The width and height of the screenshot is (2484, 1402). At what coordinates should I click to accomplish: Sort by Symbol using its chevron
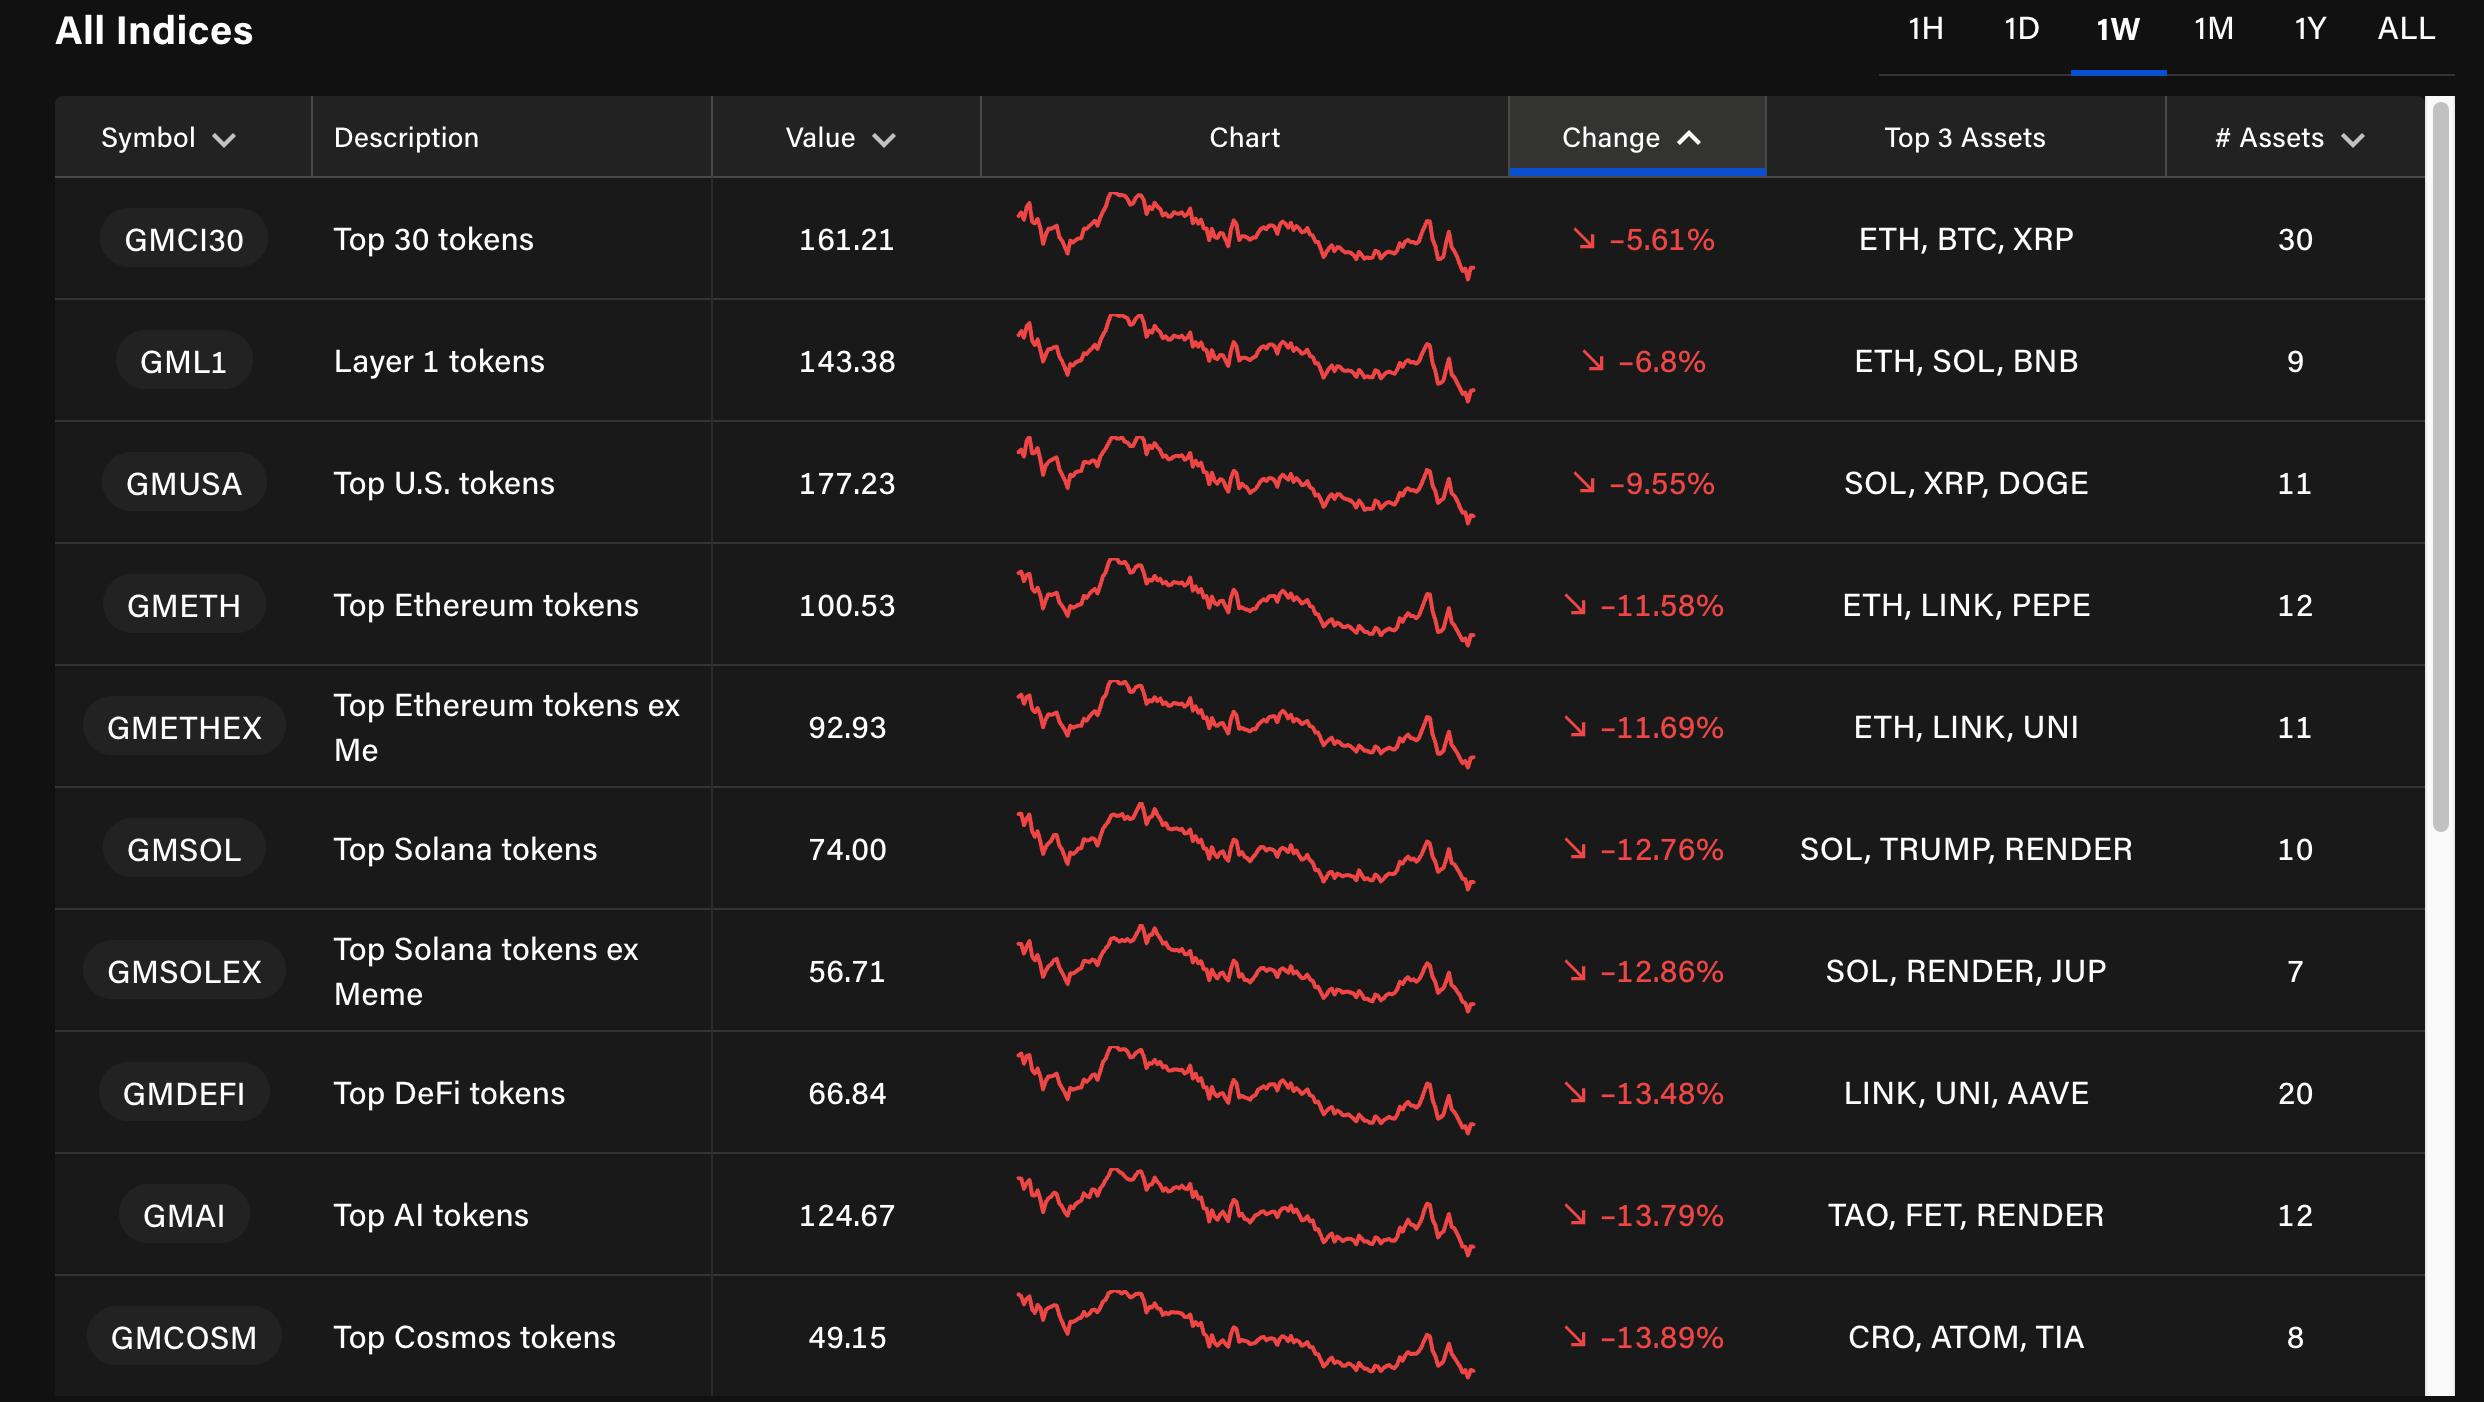(x=224, y=139)
